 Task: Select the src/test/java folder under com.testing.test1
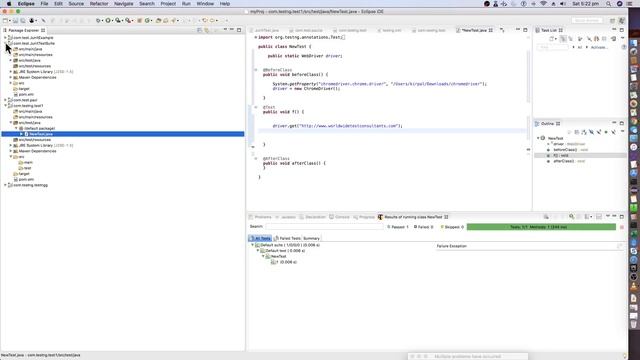(29, 123)
